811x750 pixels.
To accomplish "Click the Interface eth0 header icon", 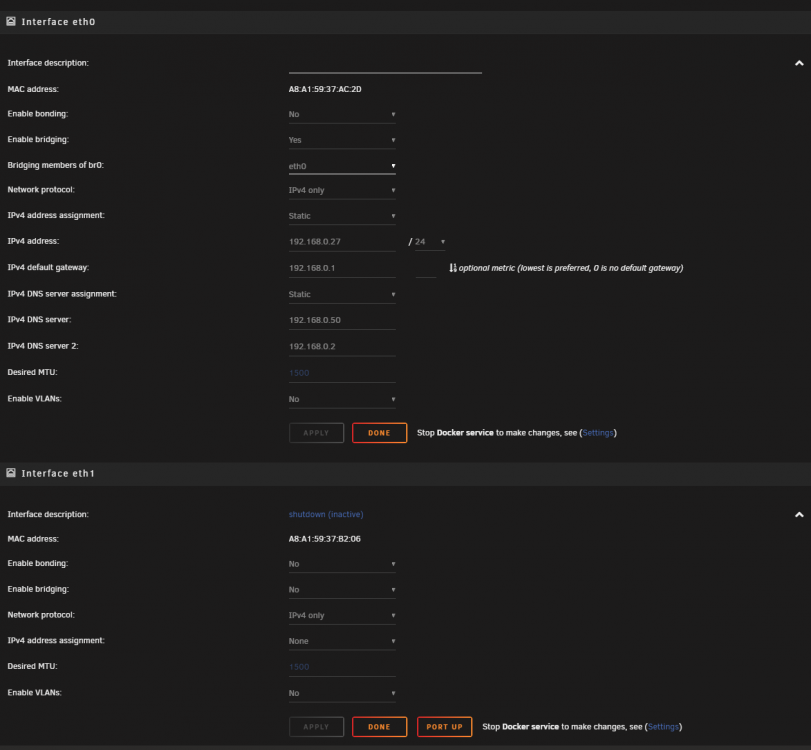I will coord(11,21).
